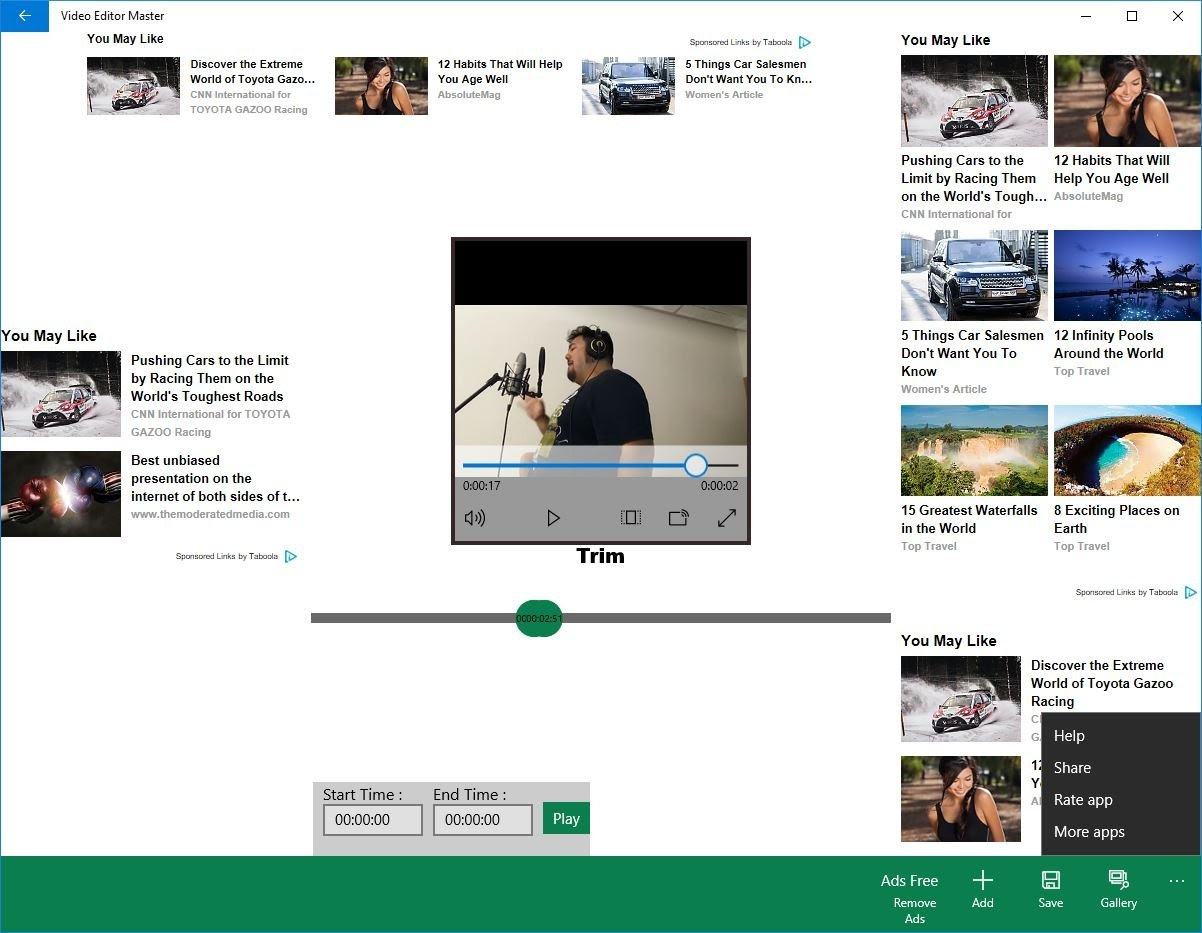
Task: Click the rally car thumbnail in top banner
Action: pos(133,86)
